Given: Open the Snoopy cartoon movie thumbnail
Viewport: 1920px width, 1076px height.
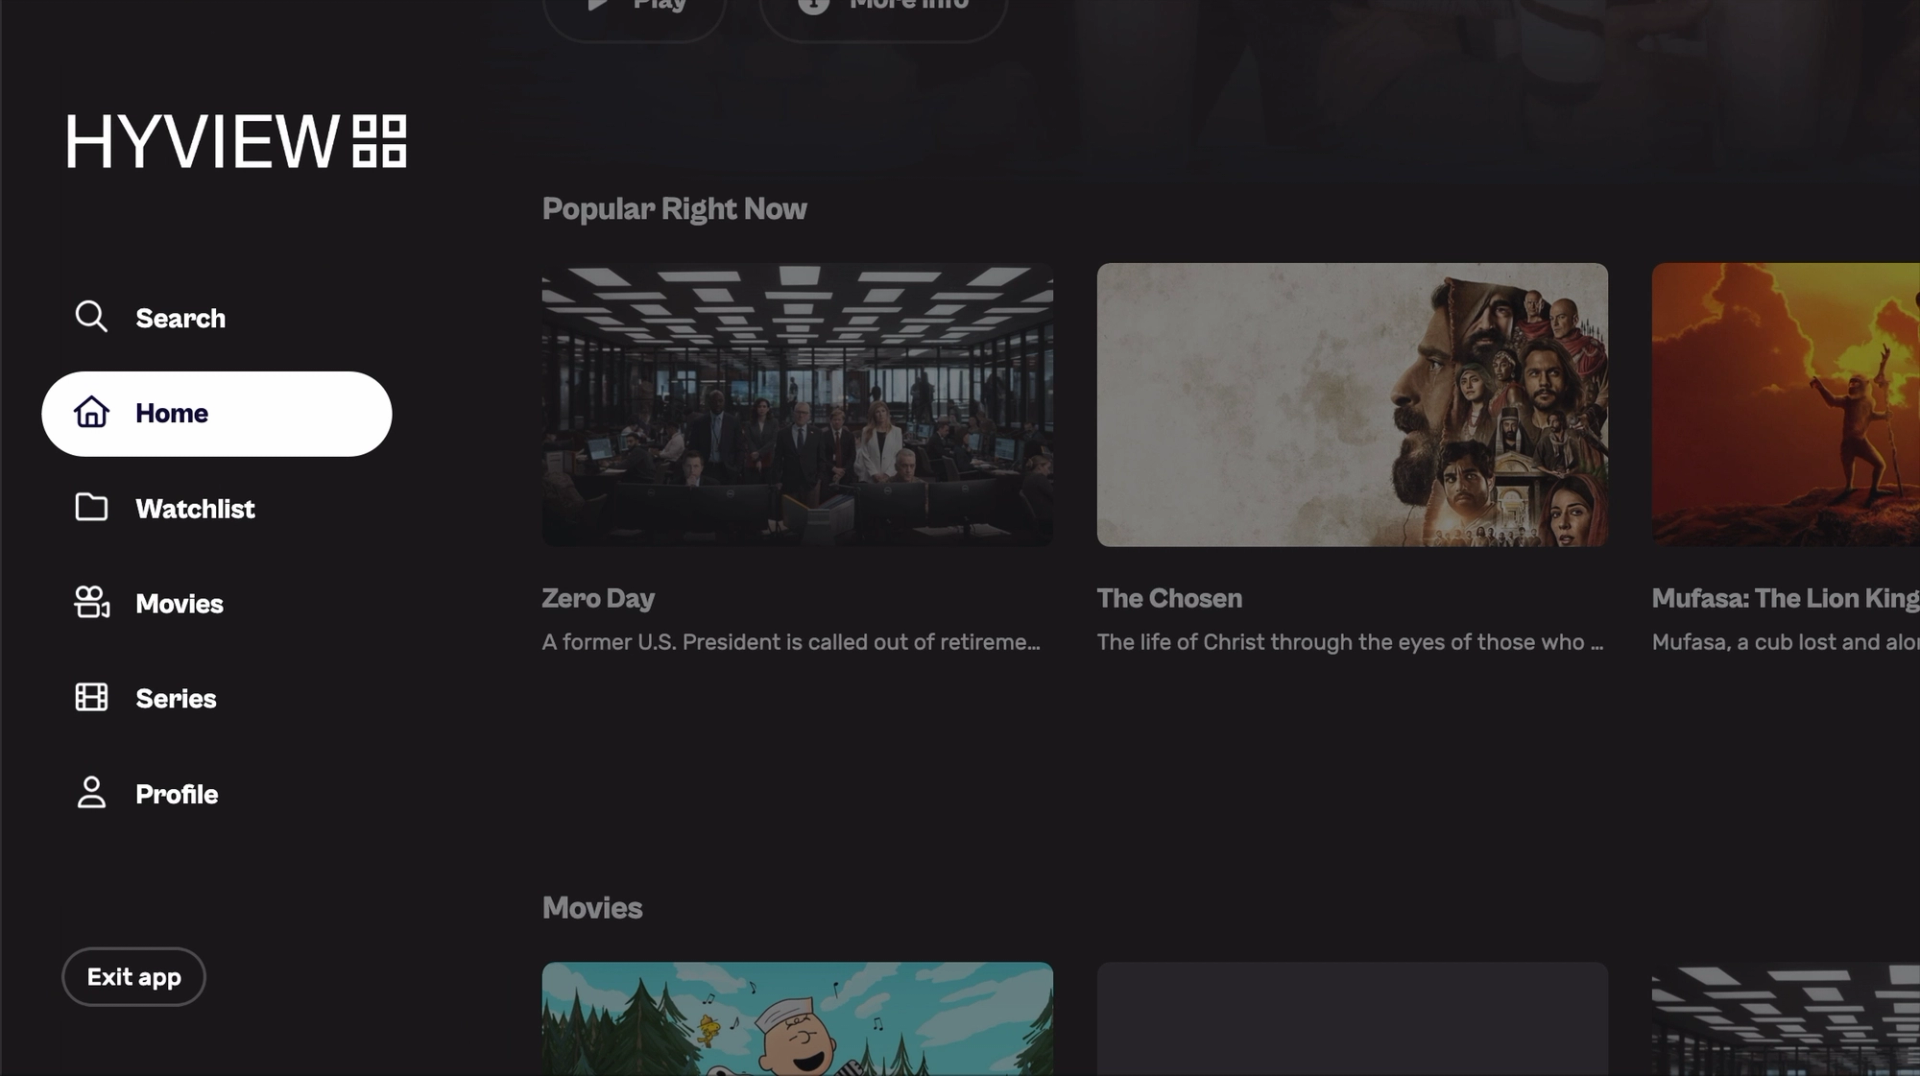Looking at the screenshot, I should [x=797, y=1019].
